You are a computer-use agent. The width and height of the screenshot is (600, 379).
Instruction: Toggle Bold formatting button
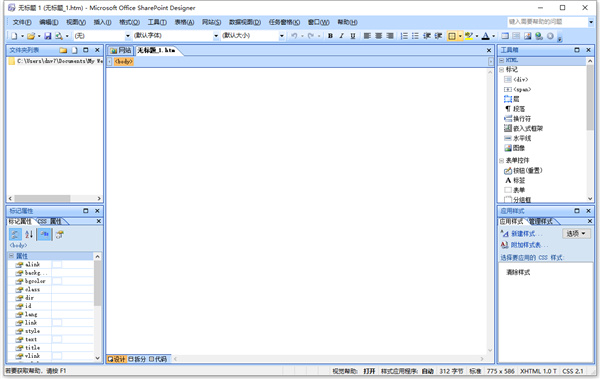(330, 36)
